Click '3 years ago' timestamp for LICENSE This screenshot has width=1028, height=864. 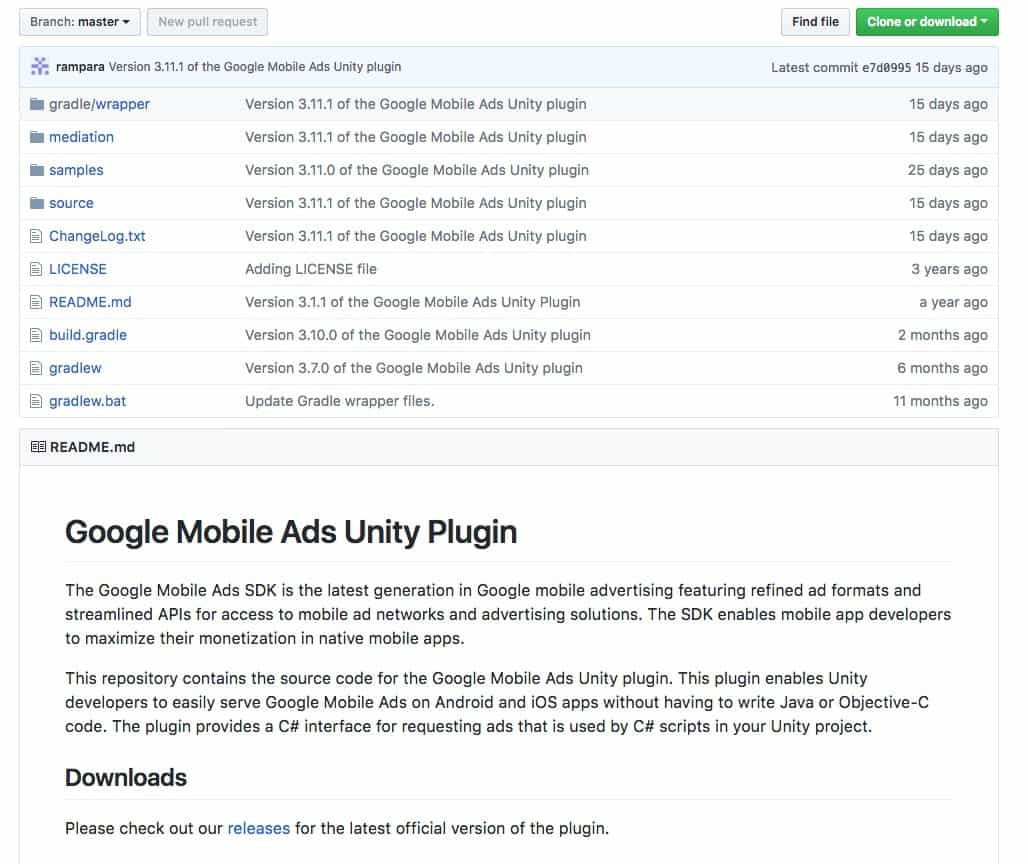[x=949, y=269]
